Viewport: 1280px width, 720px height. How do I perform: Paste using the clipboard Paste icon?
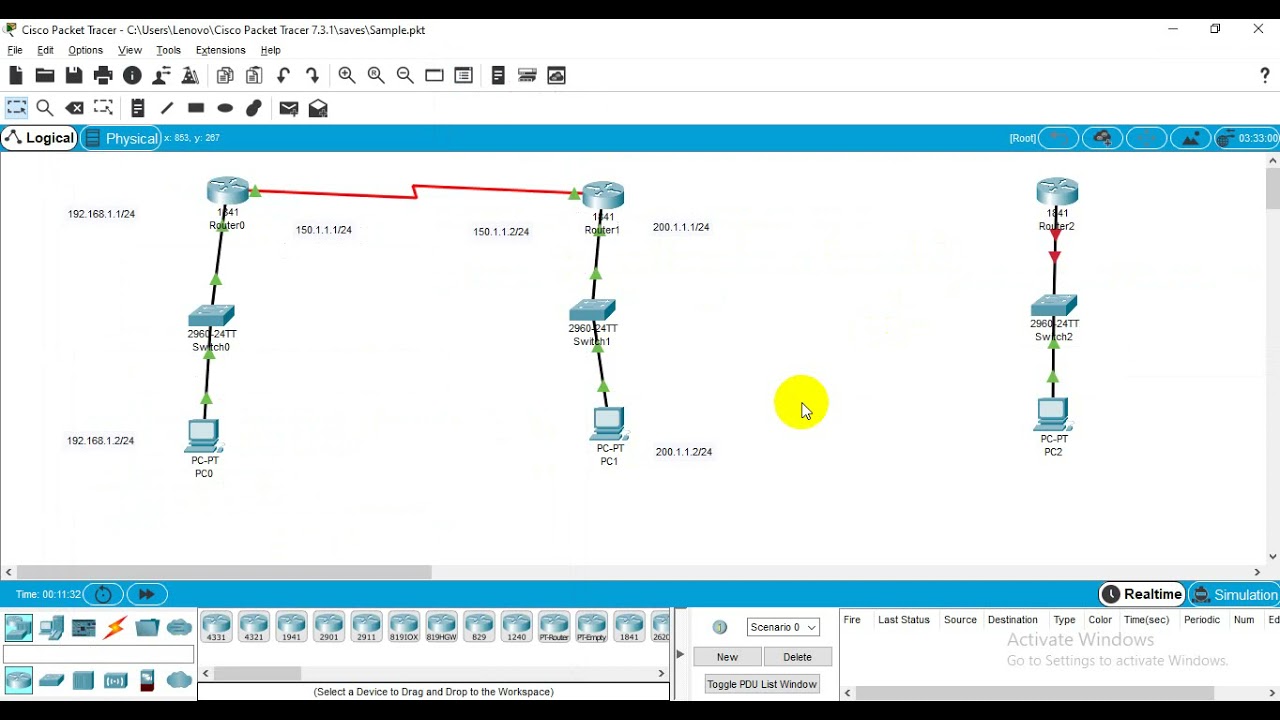click(254, 76)
